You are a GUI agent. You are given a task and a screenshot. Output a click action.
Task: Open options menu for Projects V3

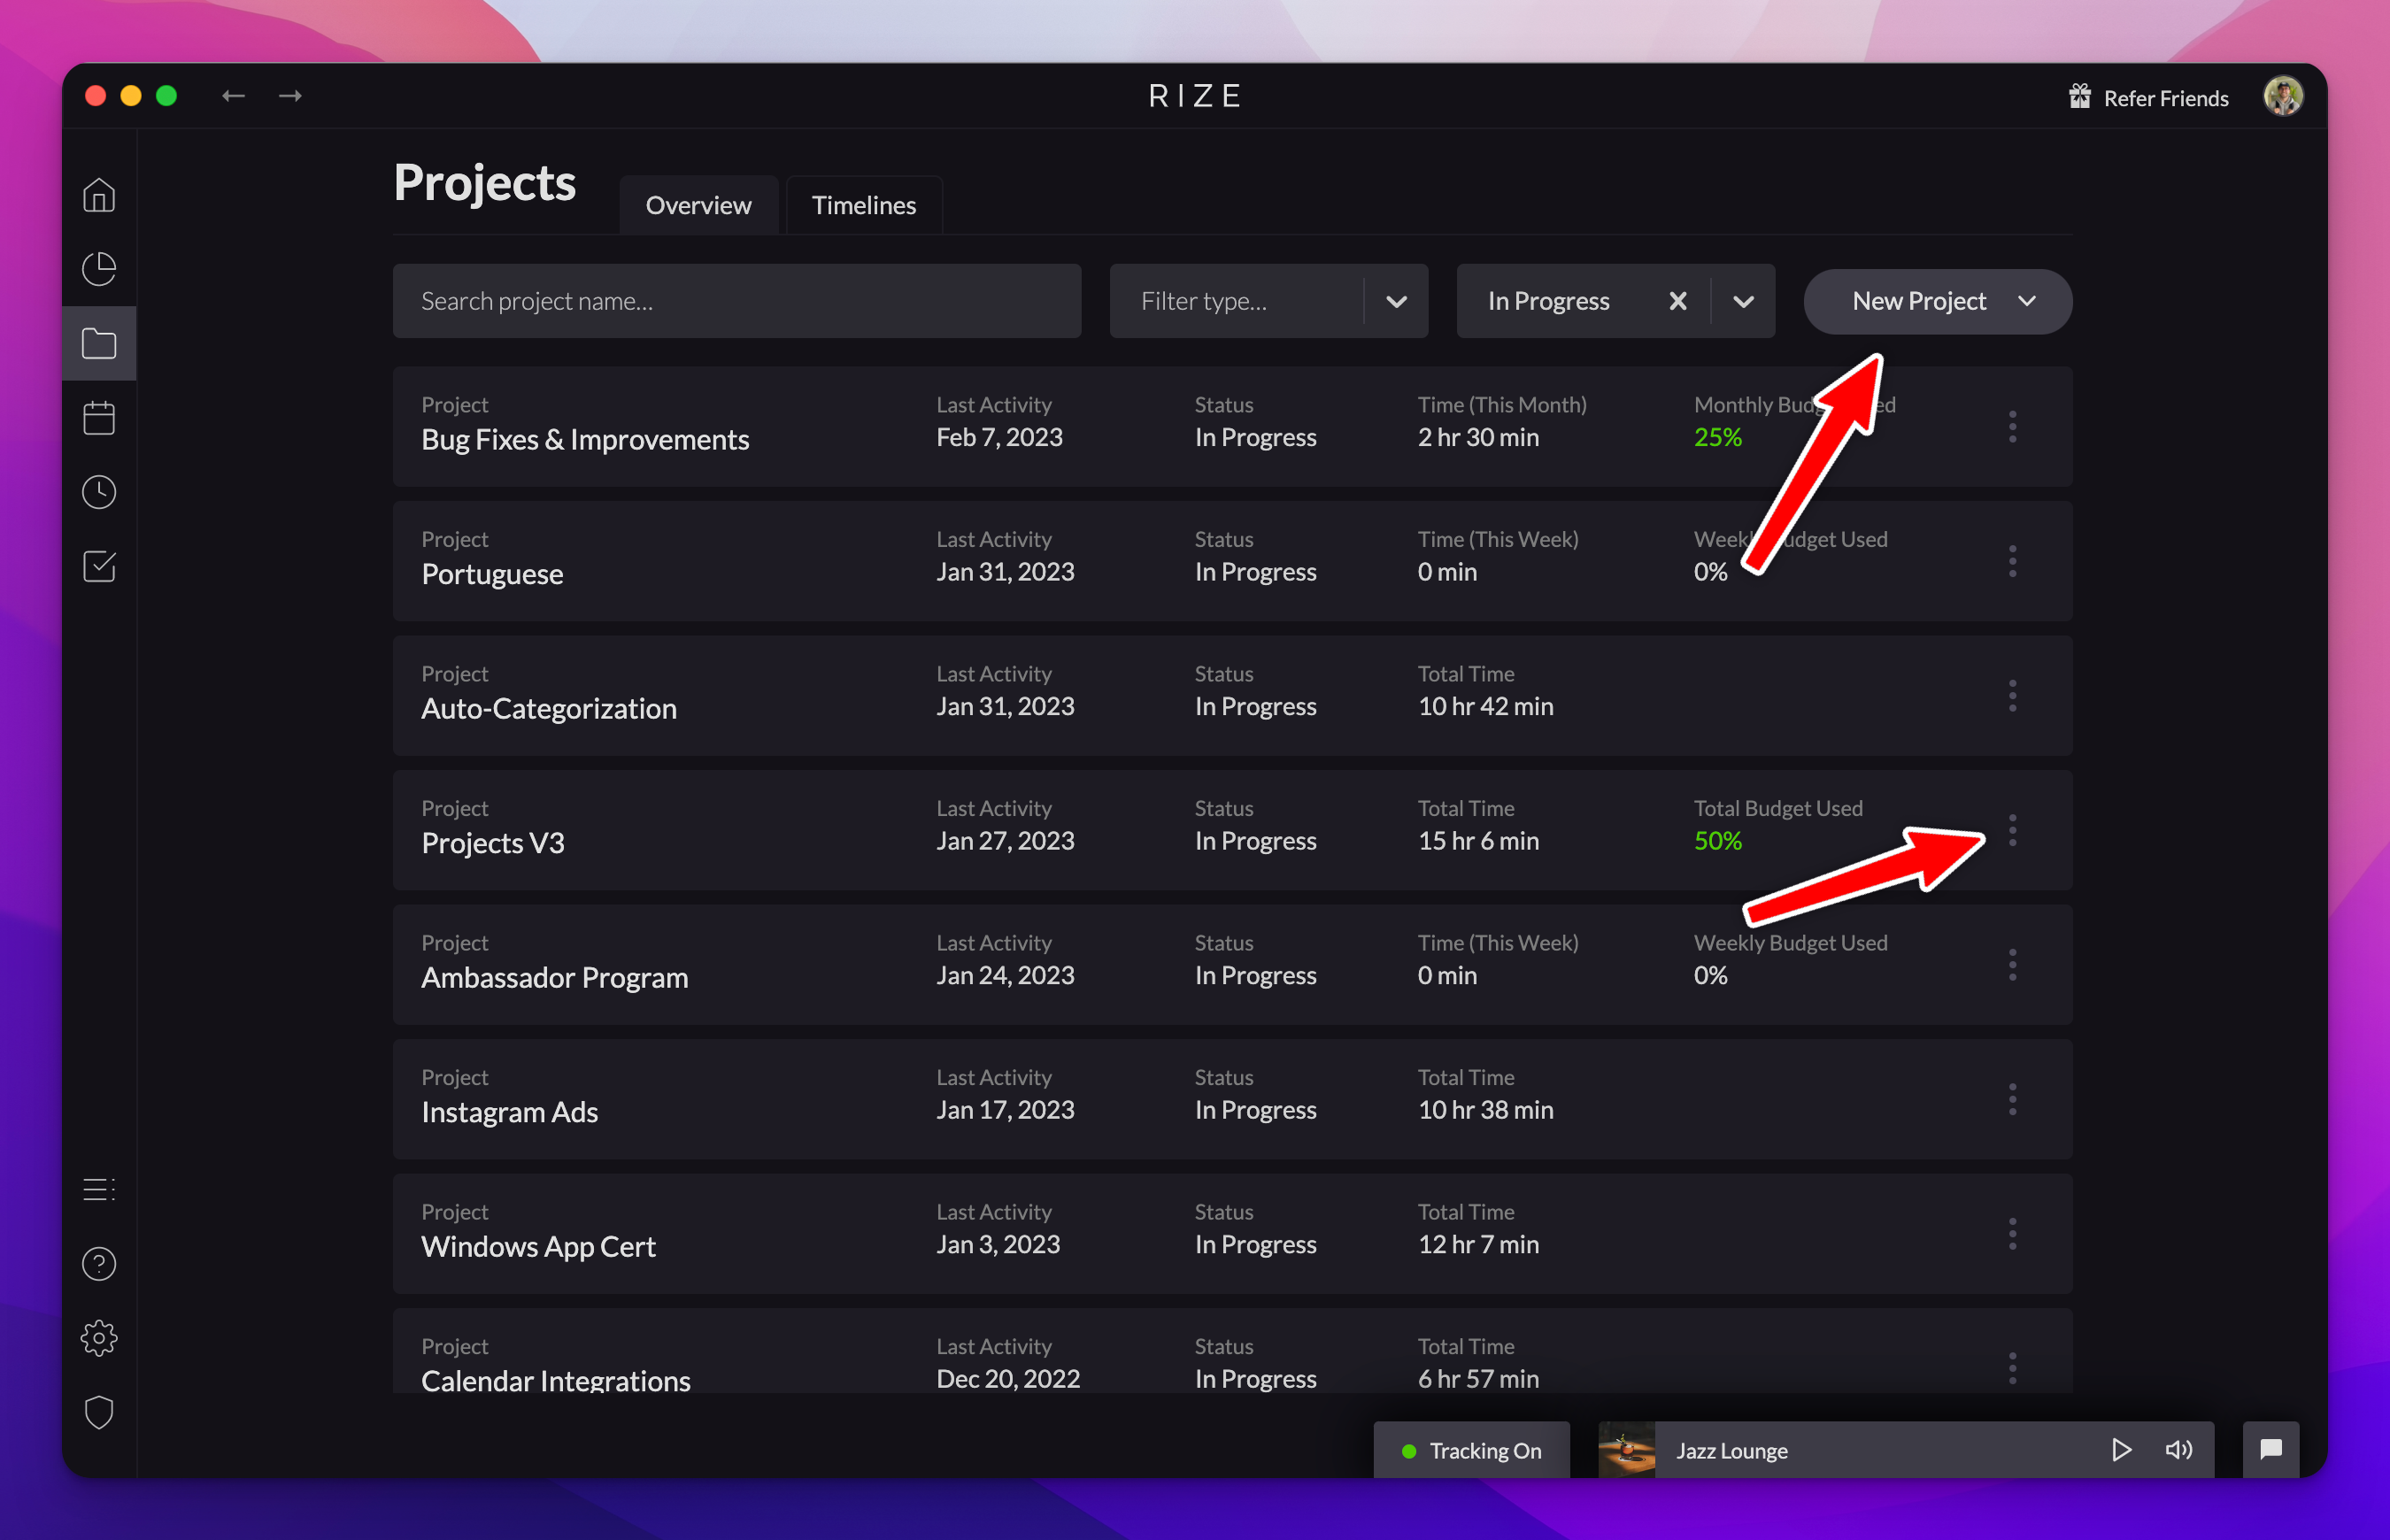(x=2013, y=830)
